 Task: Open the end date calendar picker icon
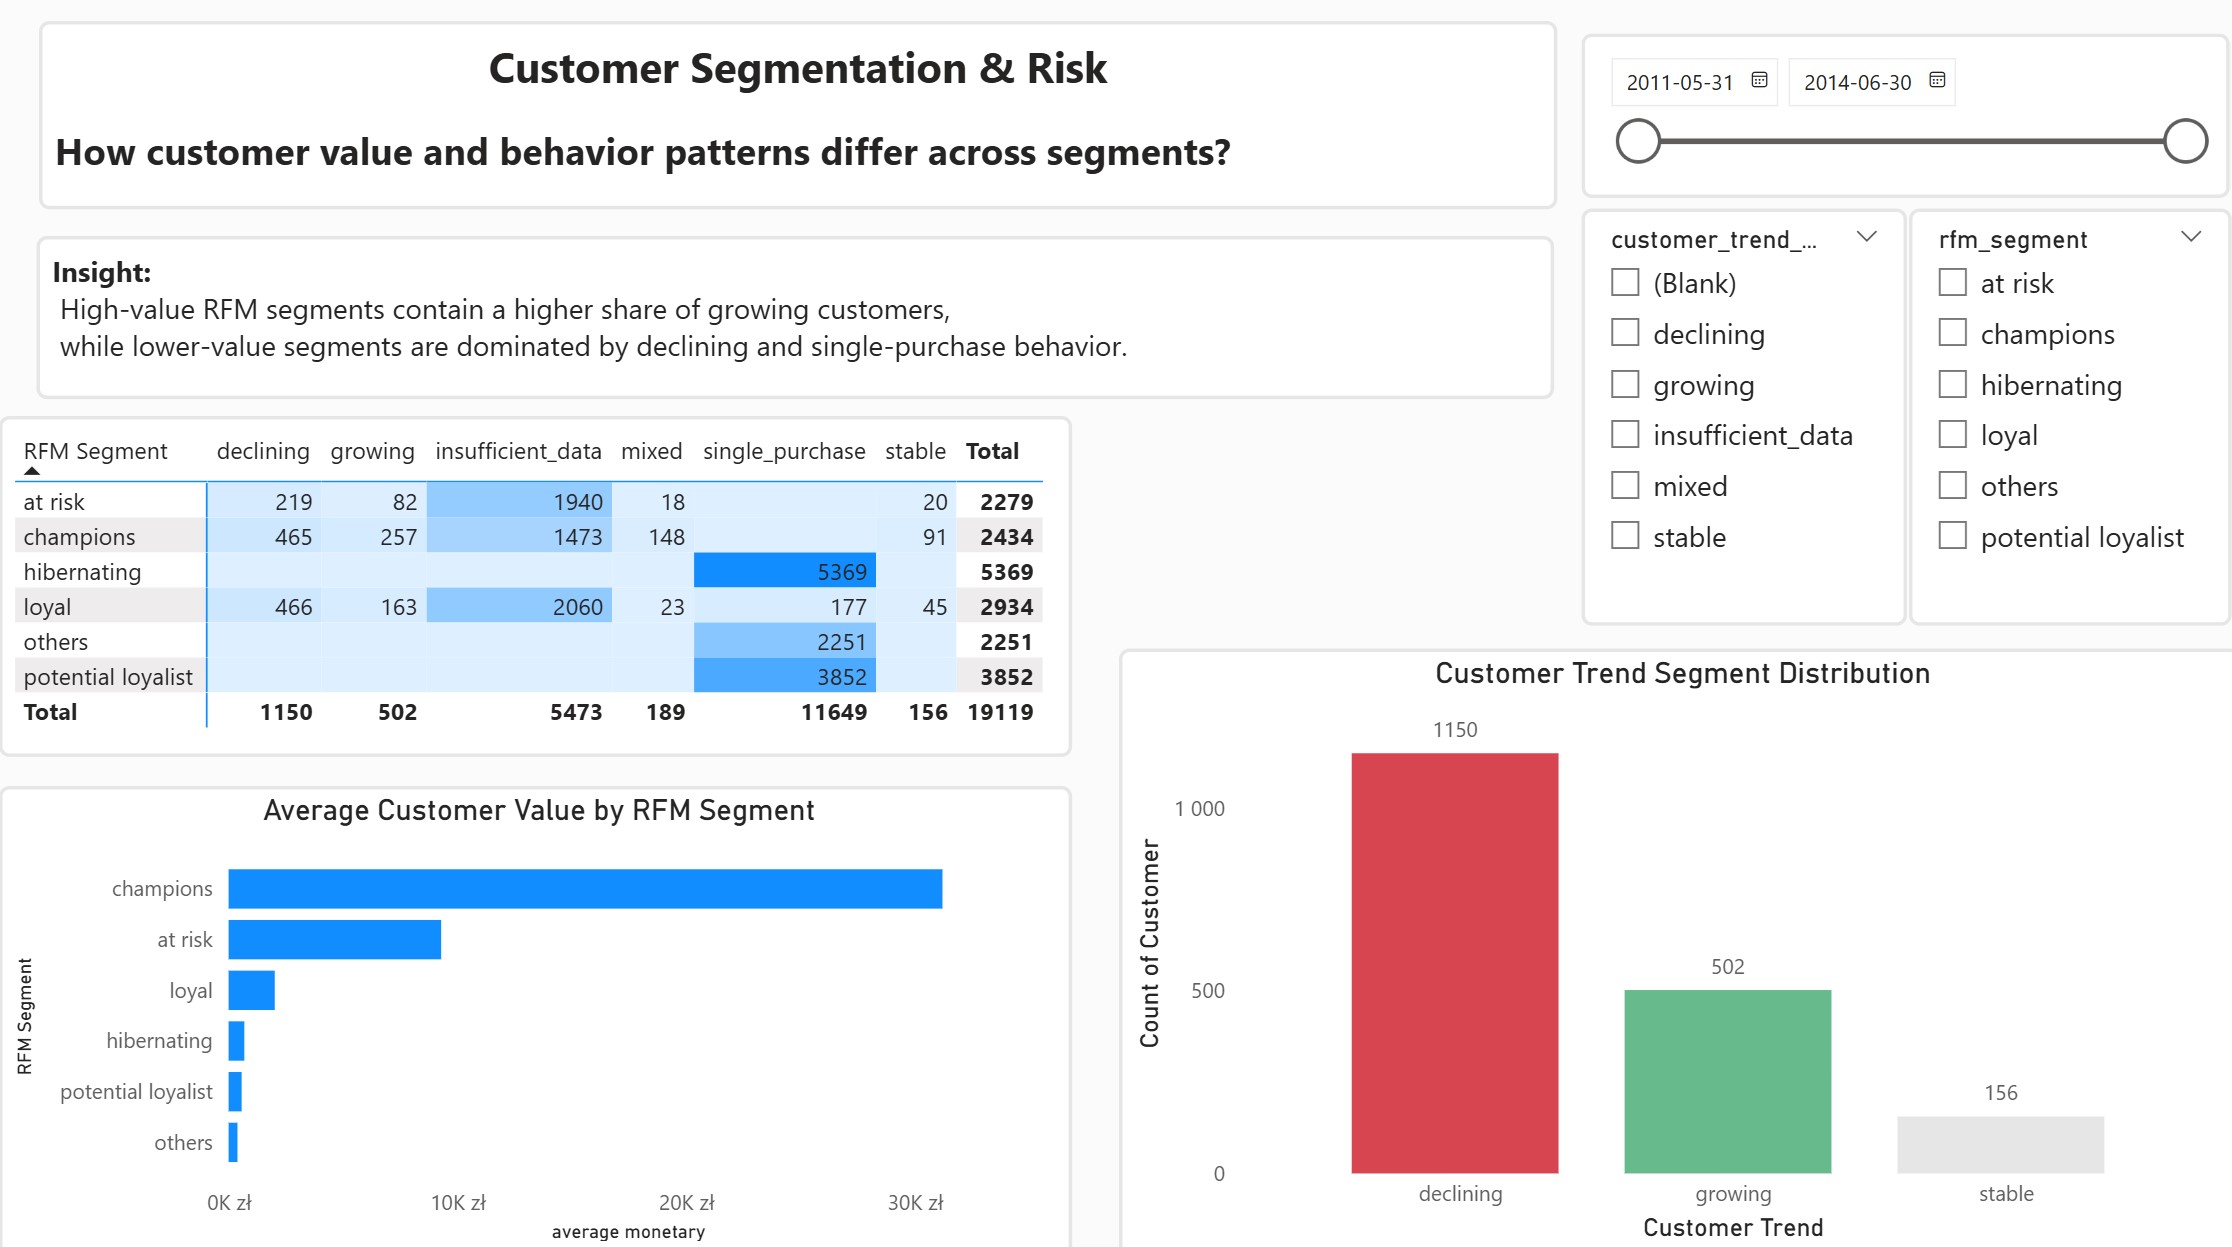[x=1936, y=80]
